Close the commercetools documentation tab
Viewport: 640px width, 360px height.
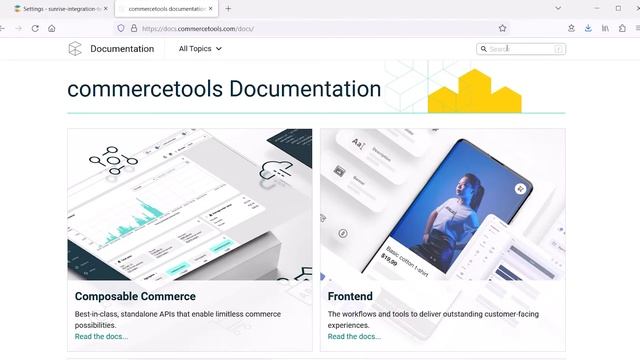coord(211,9)
